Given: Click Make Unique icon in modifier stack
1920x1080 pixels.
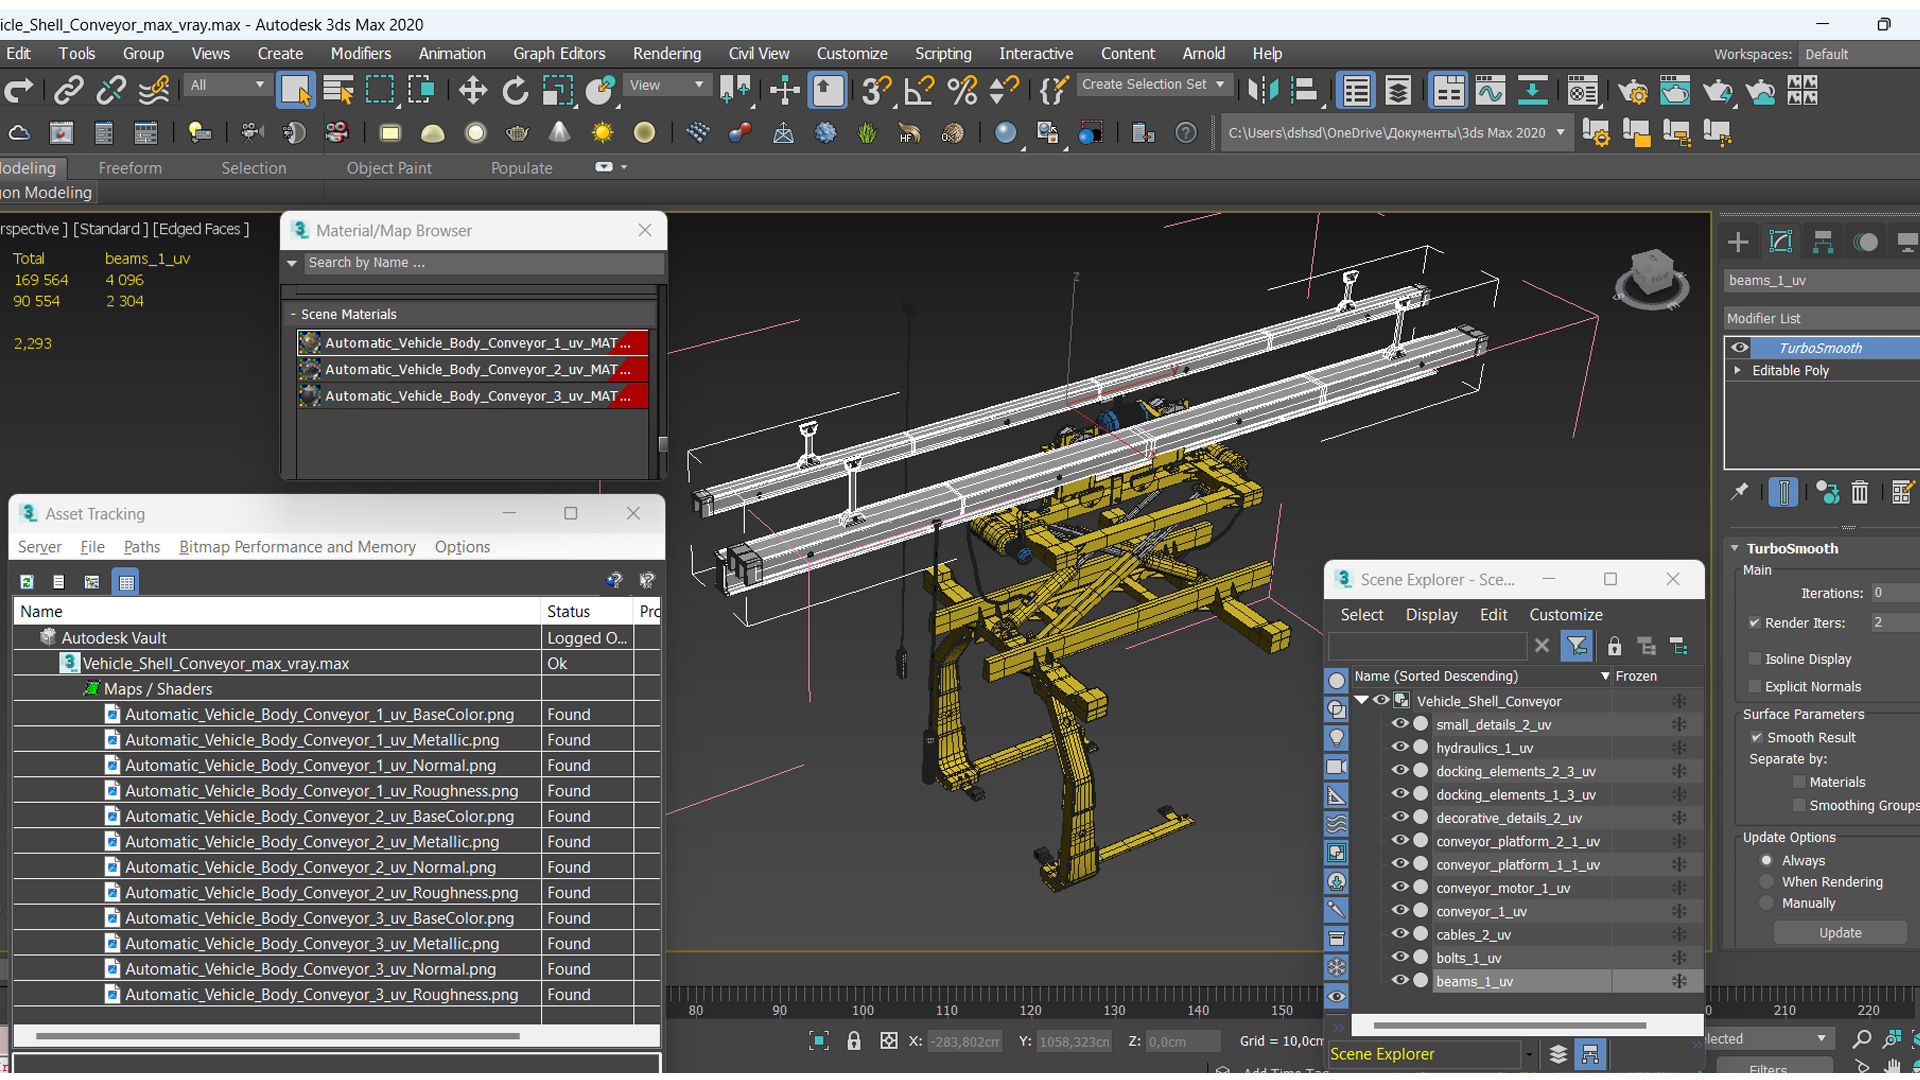Looking at the screenshot, I should point(1827,492).
